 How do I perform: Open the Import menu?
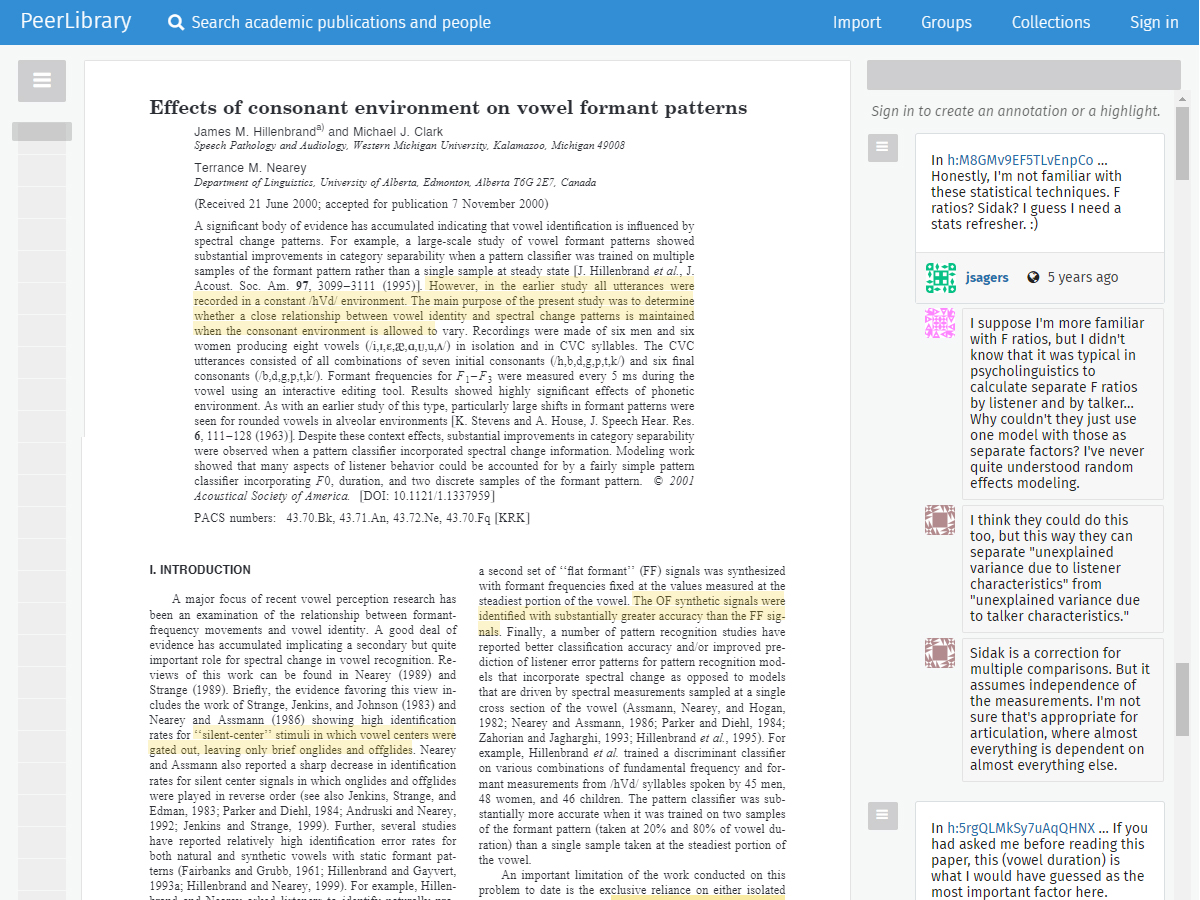click(857, 22)
